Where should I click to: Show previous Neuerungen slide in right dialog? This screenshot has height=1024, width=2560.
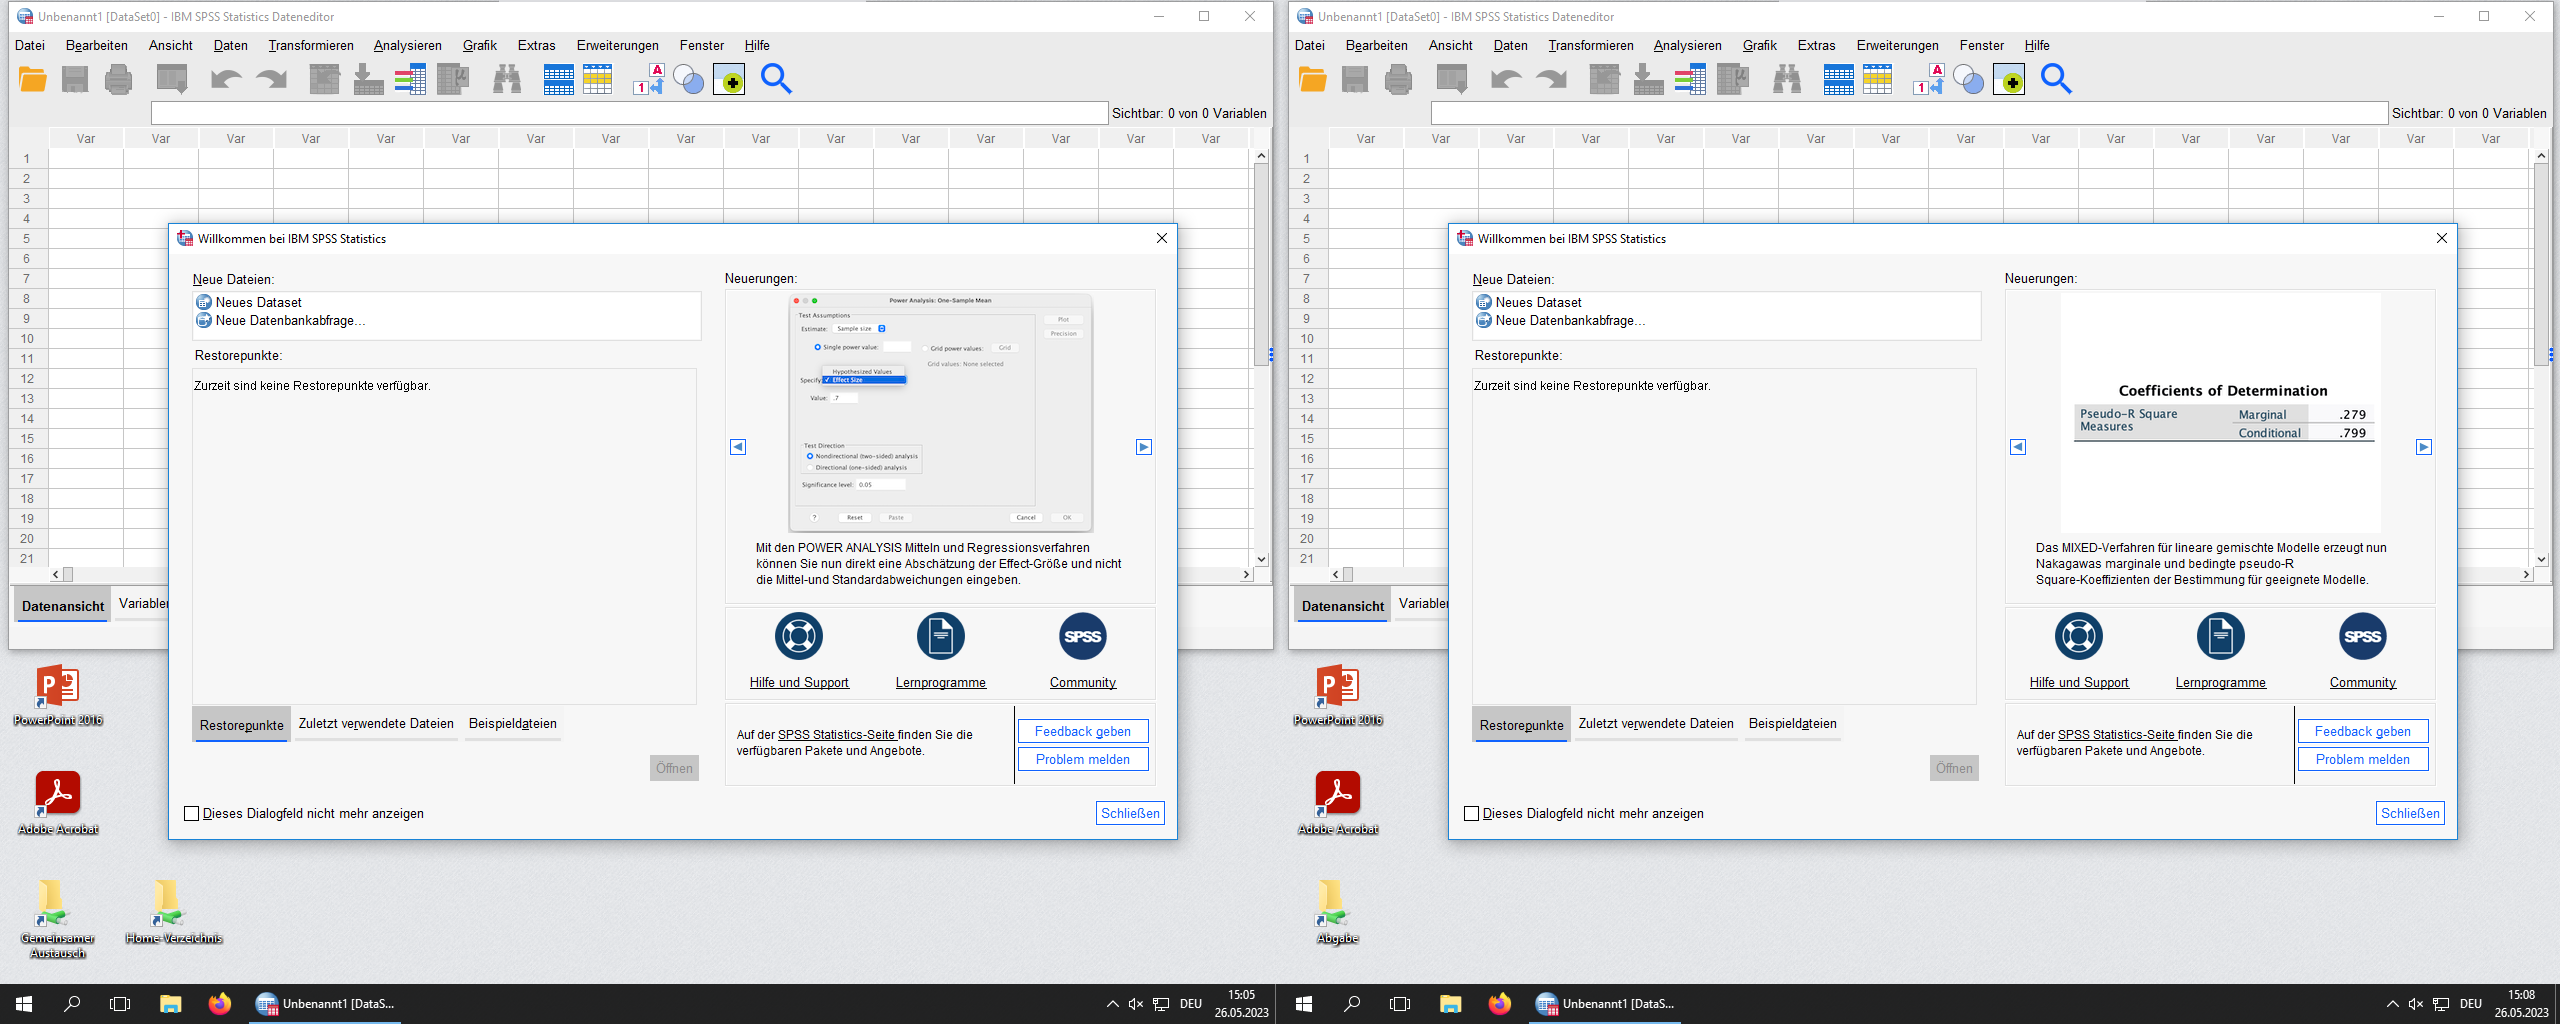pos(2018,447)
